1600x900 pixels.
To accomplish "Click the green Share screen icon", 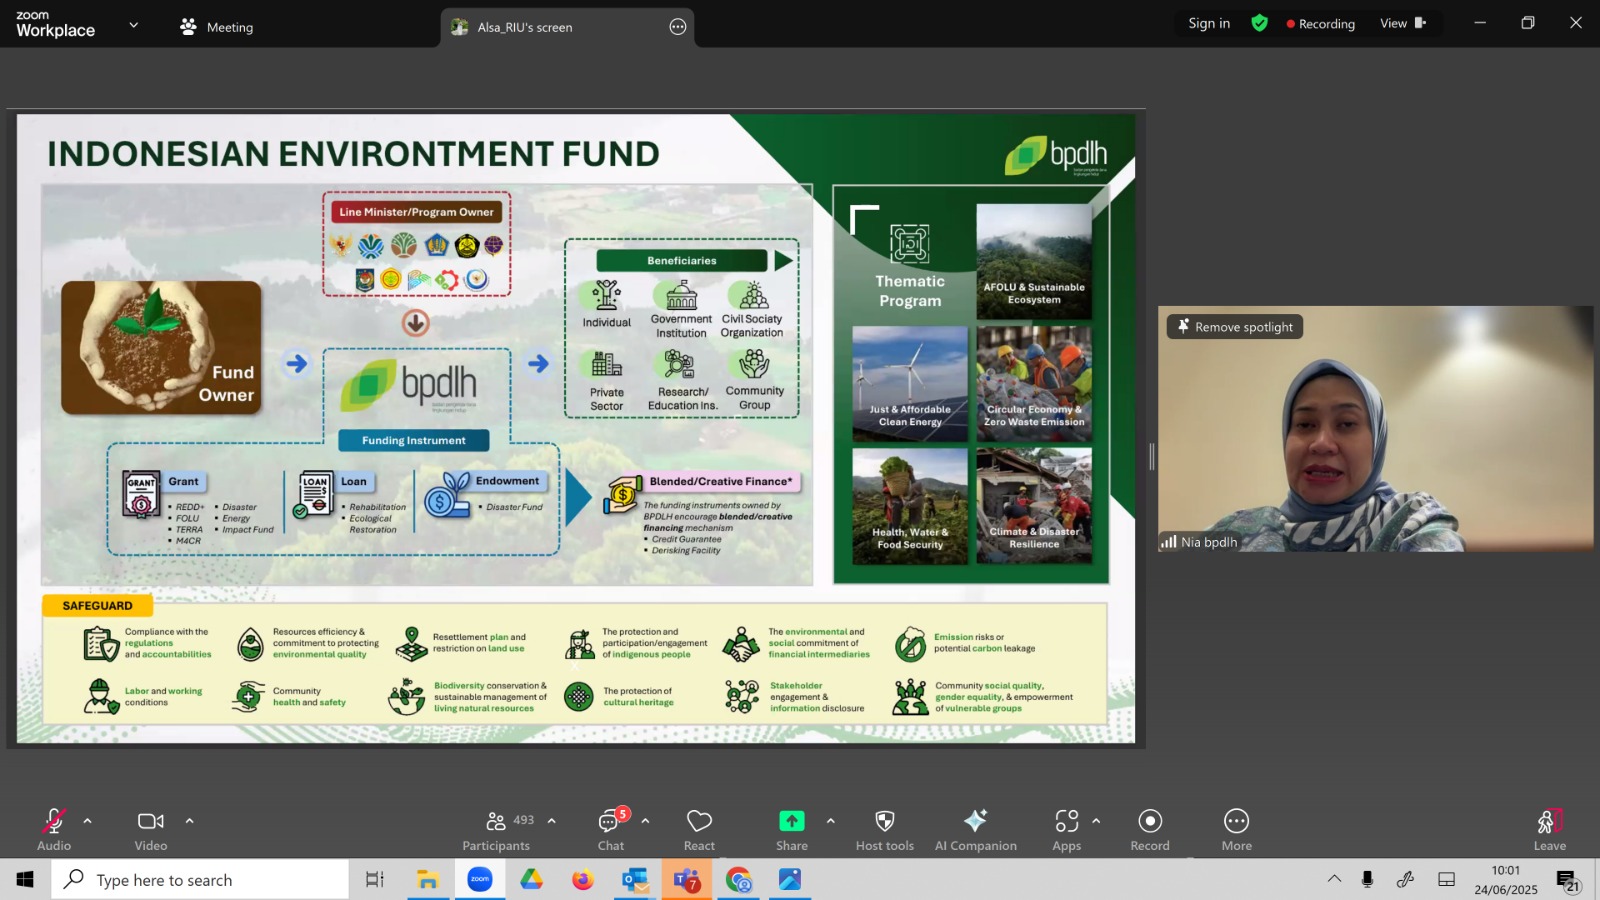I will 791,821.
